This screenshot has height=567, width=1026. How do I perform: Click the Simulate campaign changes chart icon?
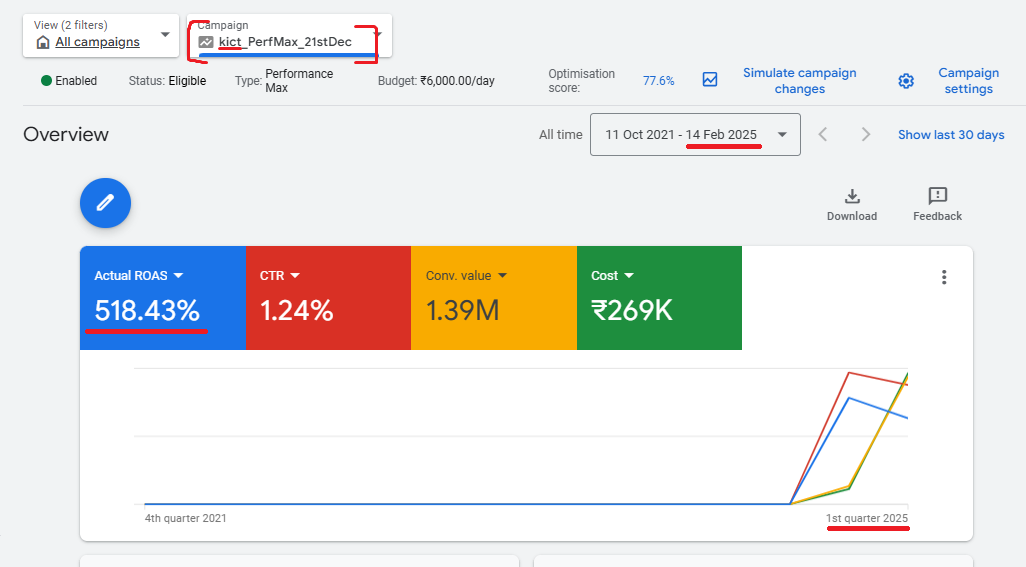[x=710, y=80]
